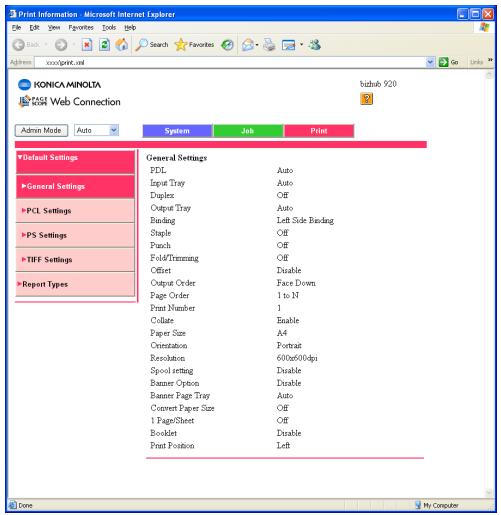Click the Print icon in the toolbar
Image resolution: width=501 pixels, height=515 pixels.
tap(269, 45)
